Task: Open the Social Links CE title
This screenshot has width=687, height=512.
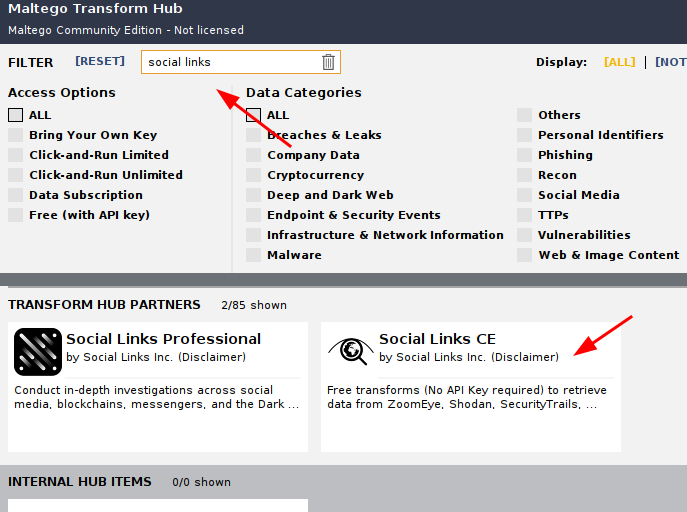Action: 437,339
